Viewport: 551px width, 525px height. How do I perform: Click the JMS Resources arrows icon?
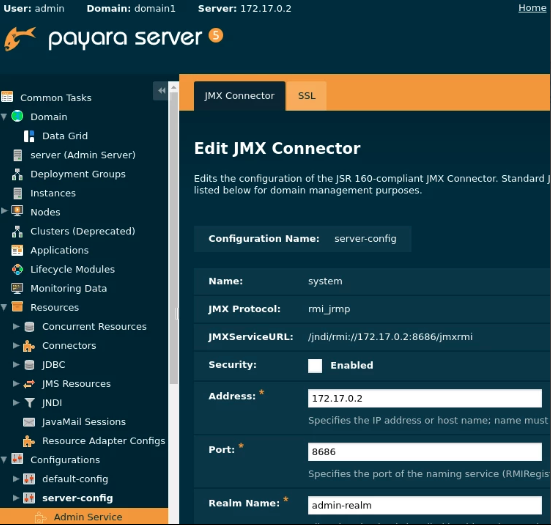(x=29, y=384)
